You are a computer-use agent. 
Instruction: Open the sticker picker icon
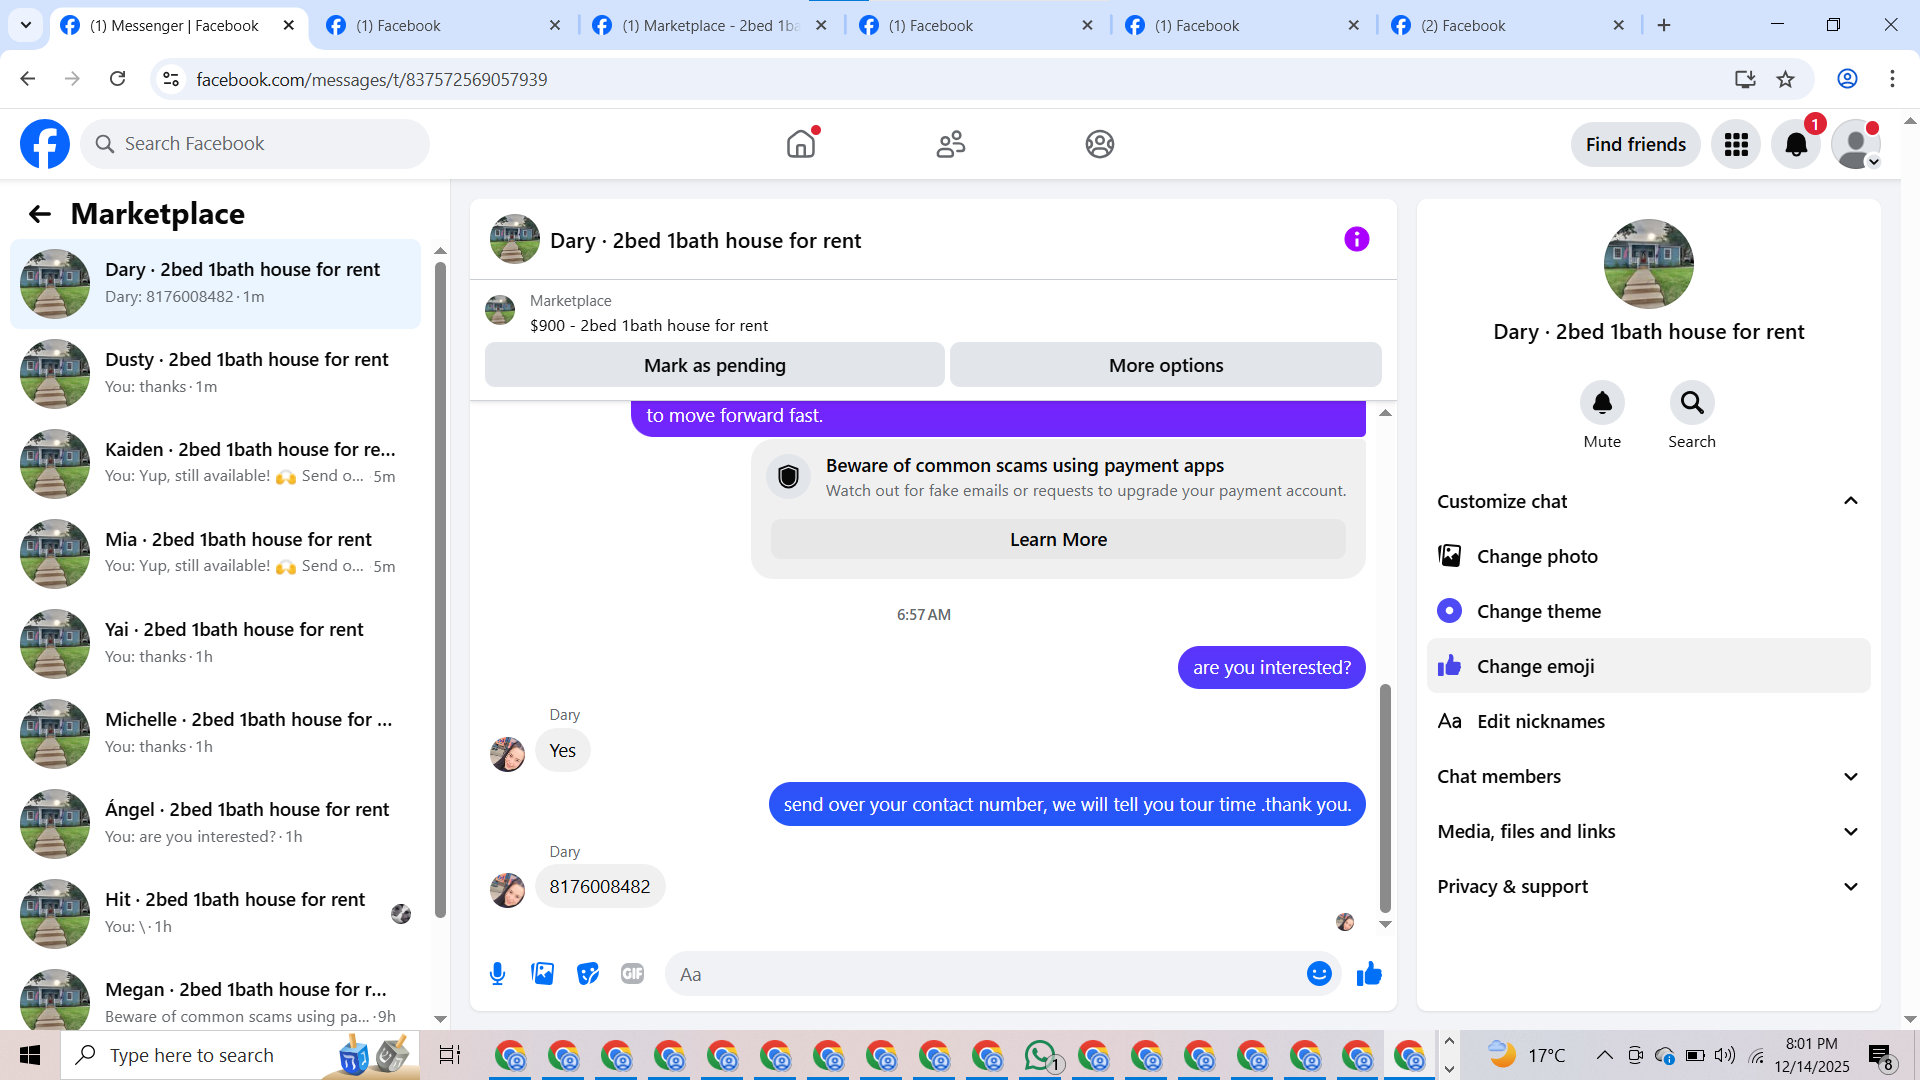coord(588,974)
